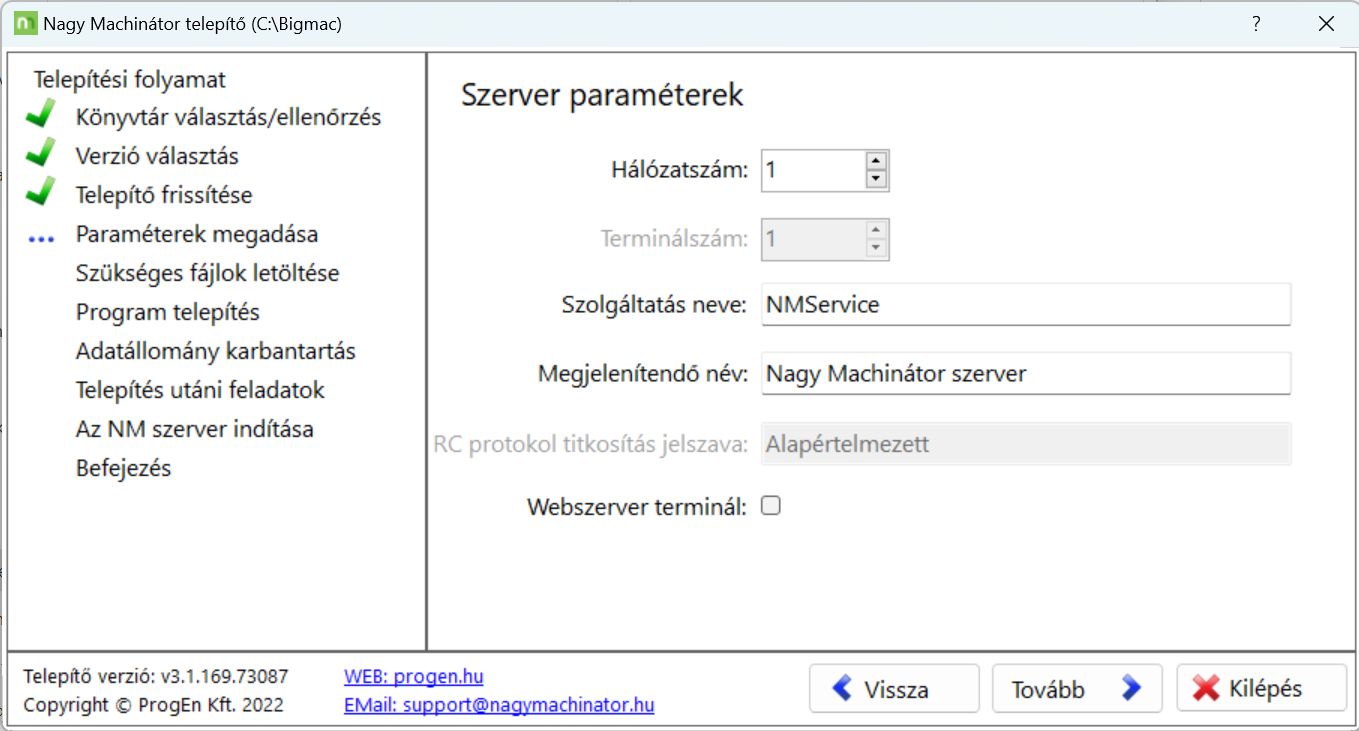Screen dimensions: 1359x731
Task: Click green checkmark beside Telepítő frissítése
Action: pyautogui.click(x=41, y=195)
